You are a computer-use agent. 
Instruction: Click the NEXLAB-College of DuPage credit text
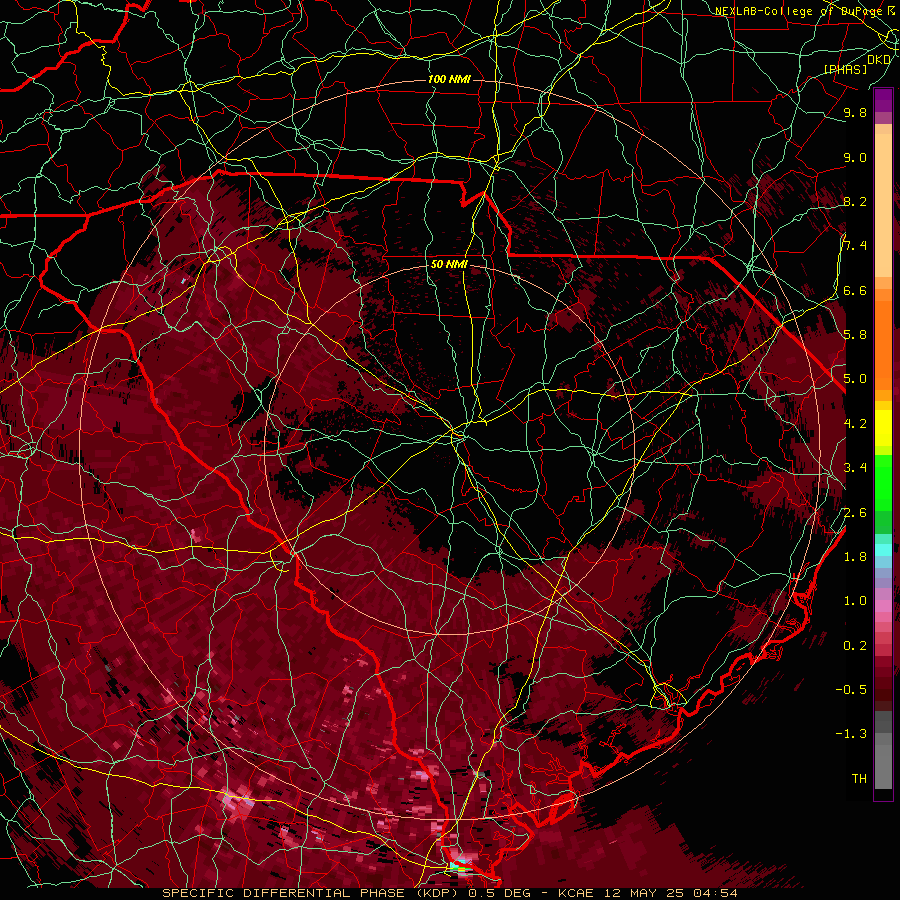pyautogui.click(x=798, y=11)
